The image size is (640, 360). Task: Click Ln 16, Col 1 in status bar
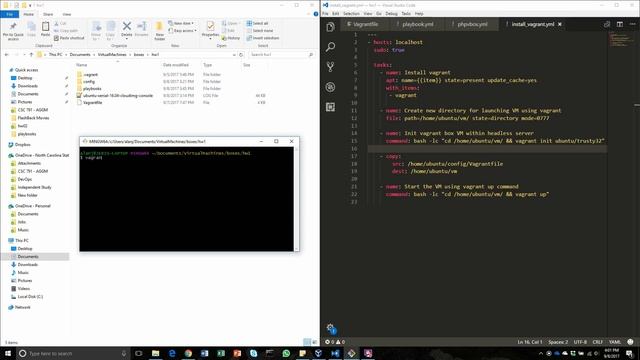(529, 342)
